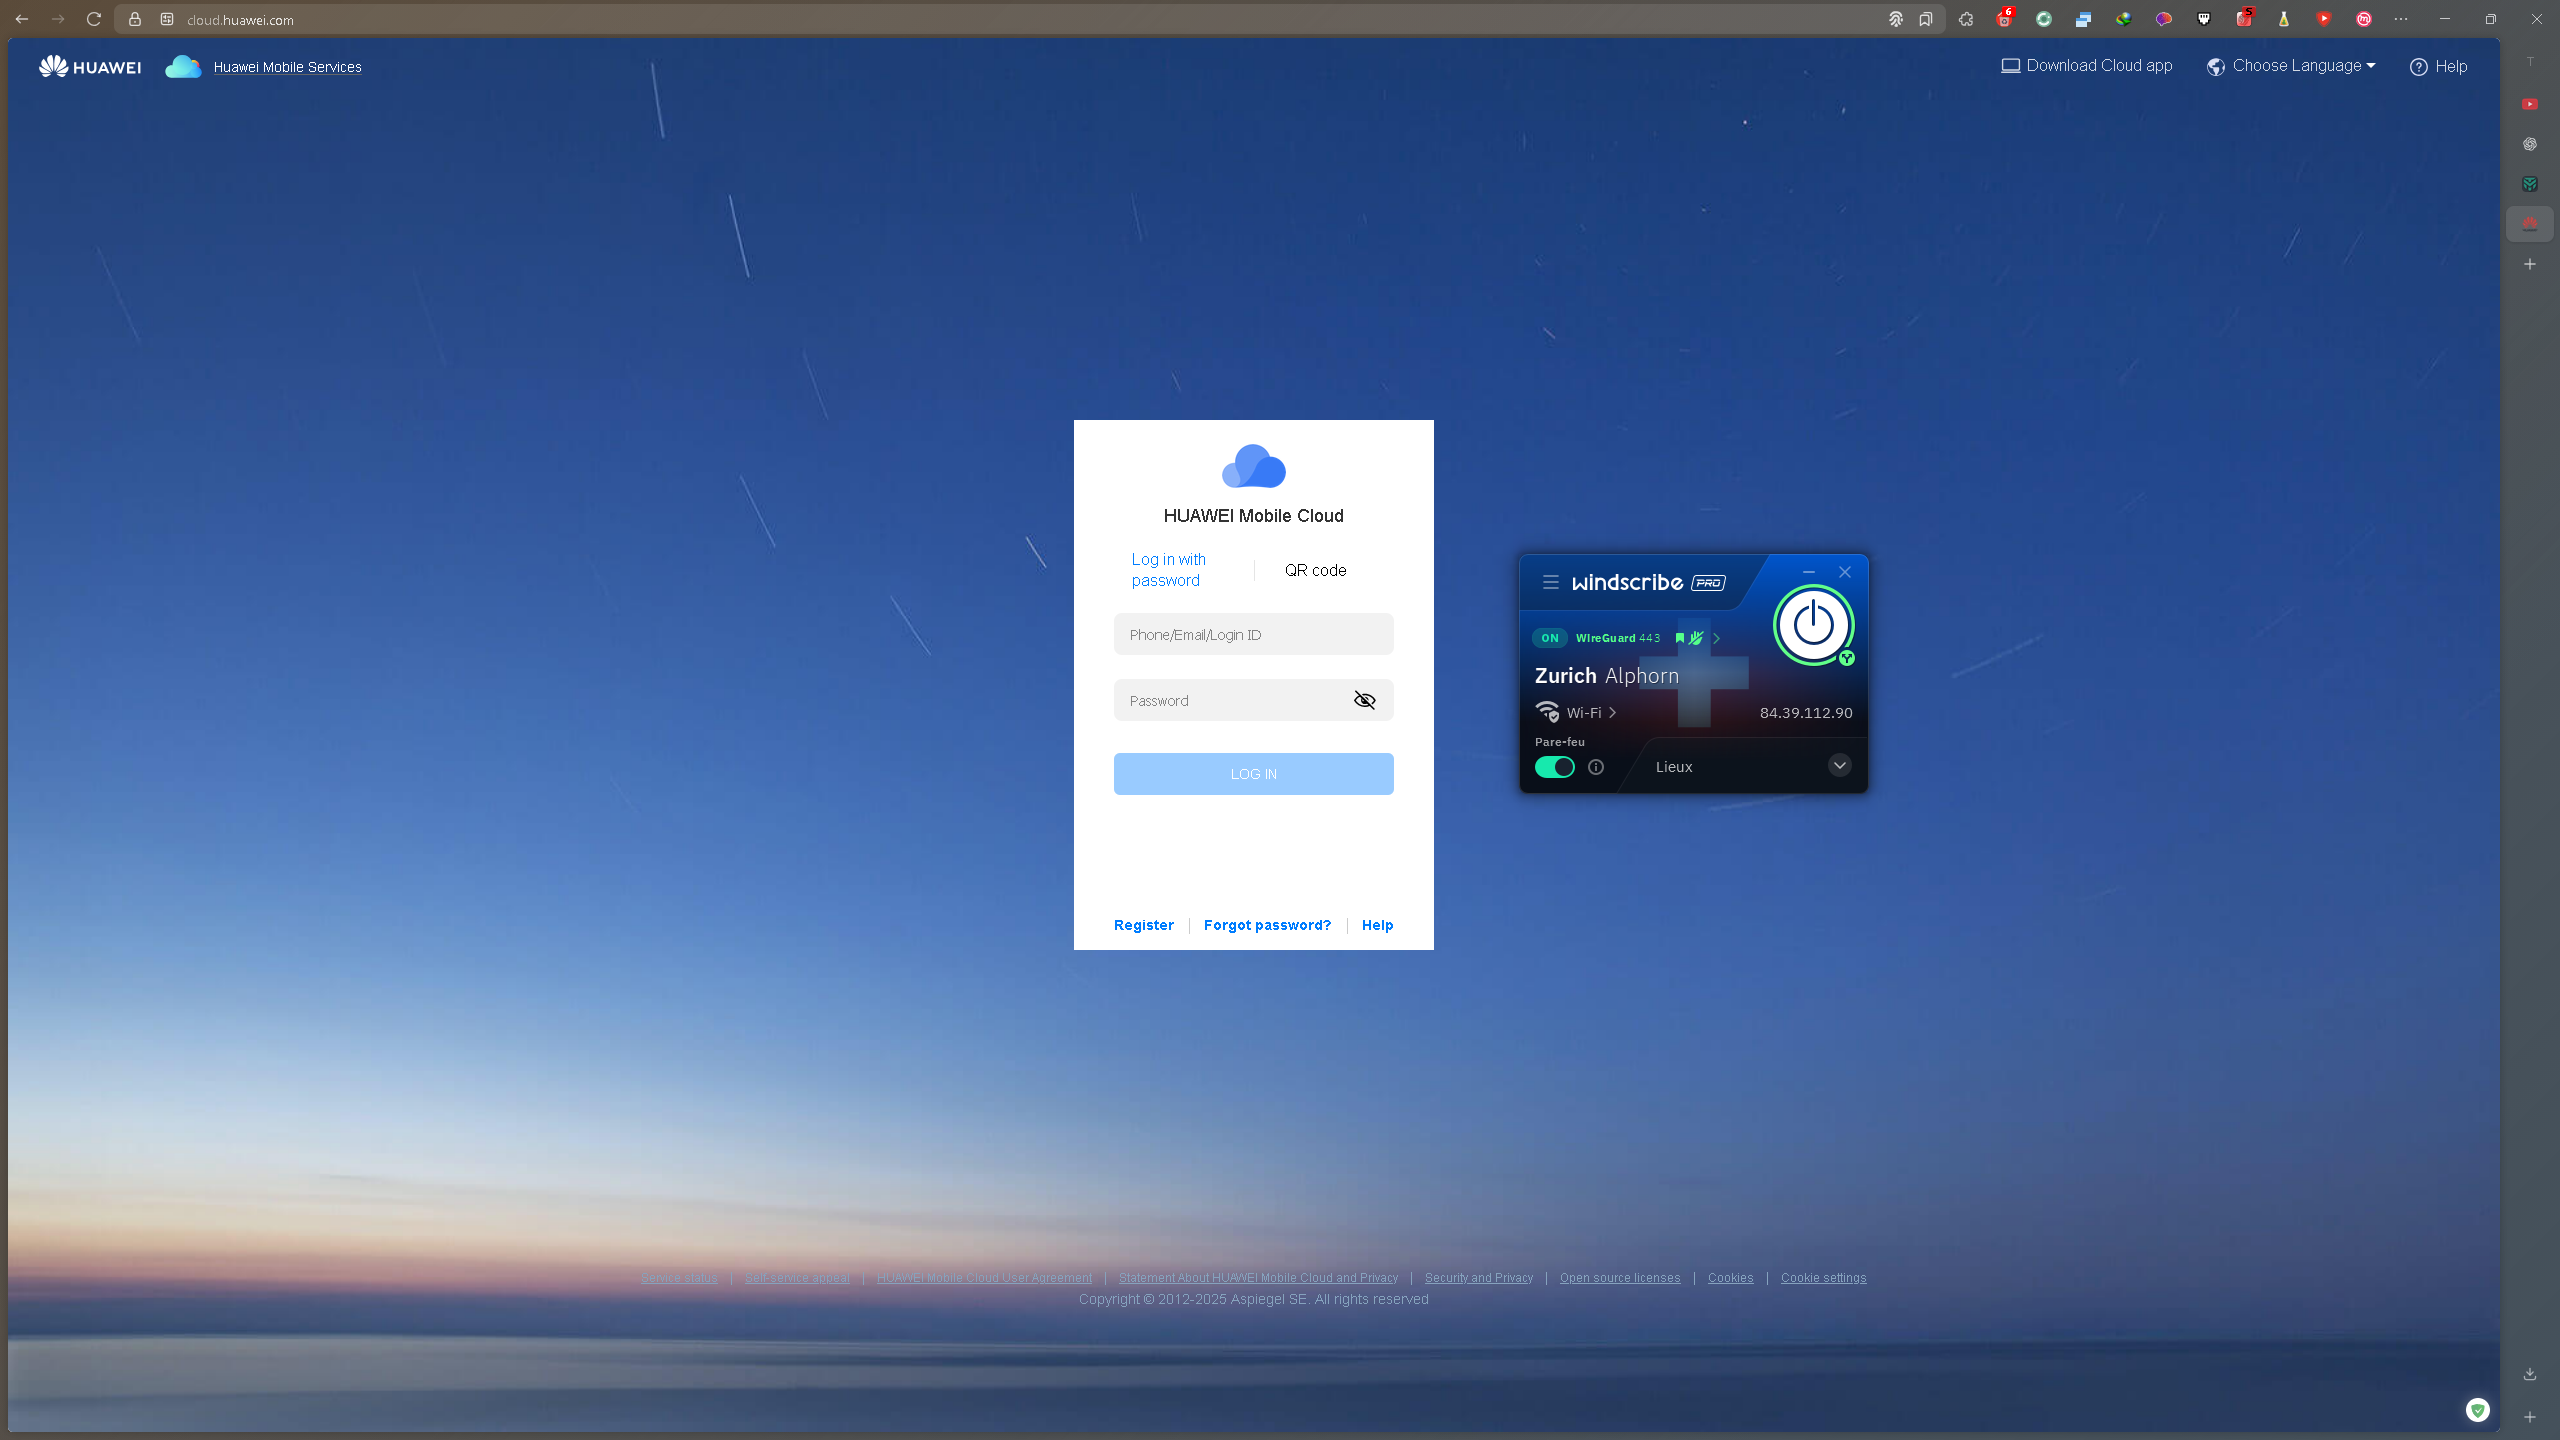
Task: Click the Huawei logo in header
Action: 90,67
